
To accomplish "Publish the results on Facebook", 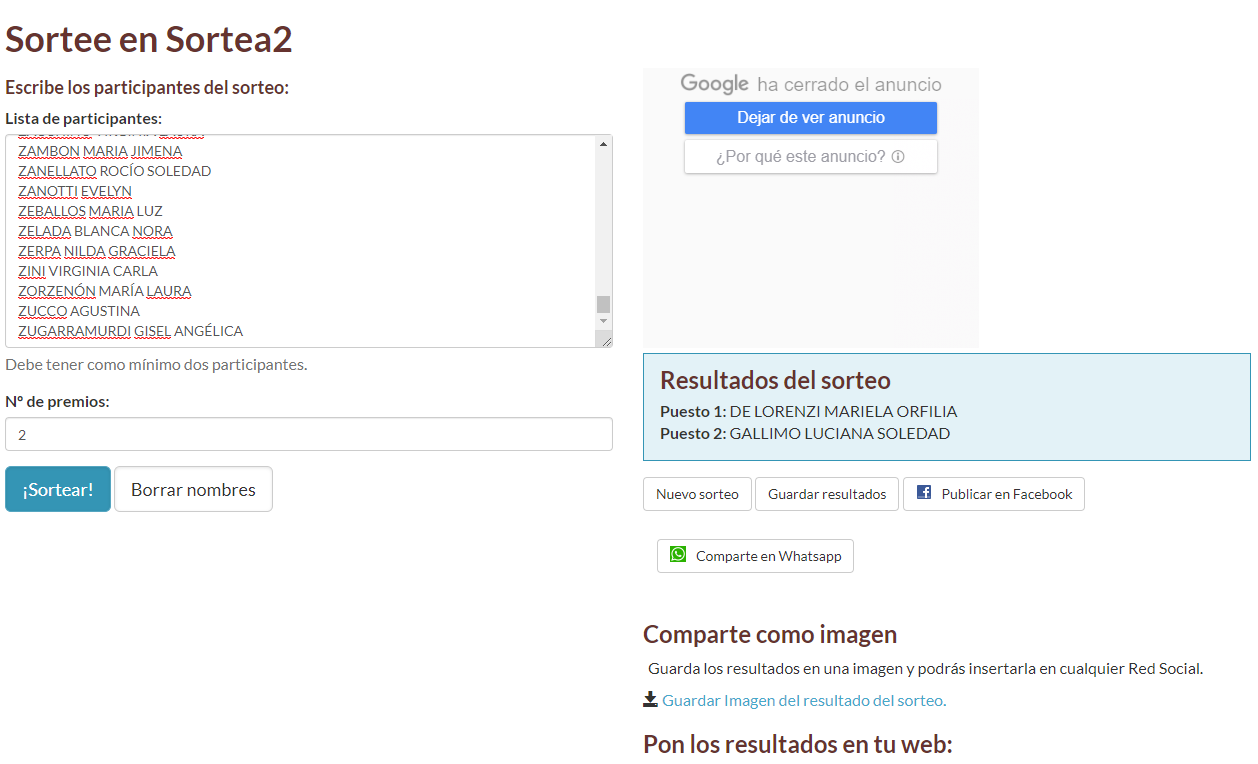I will [994, 494].
